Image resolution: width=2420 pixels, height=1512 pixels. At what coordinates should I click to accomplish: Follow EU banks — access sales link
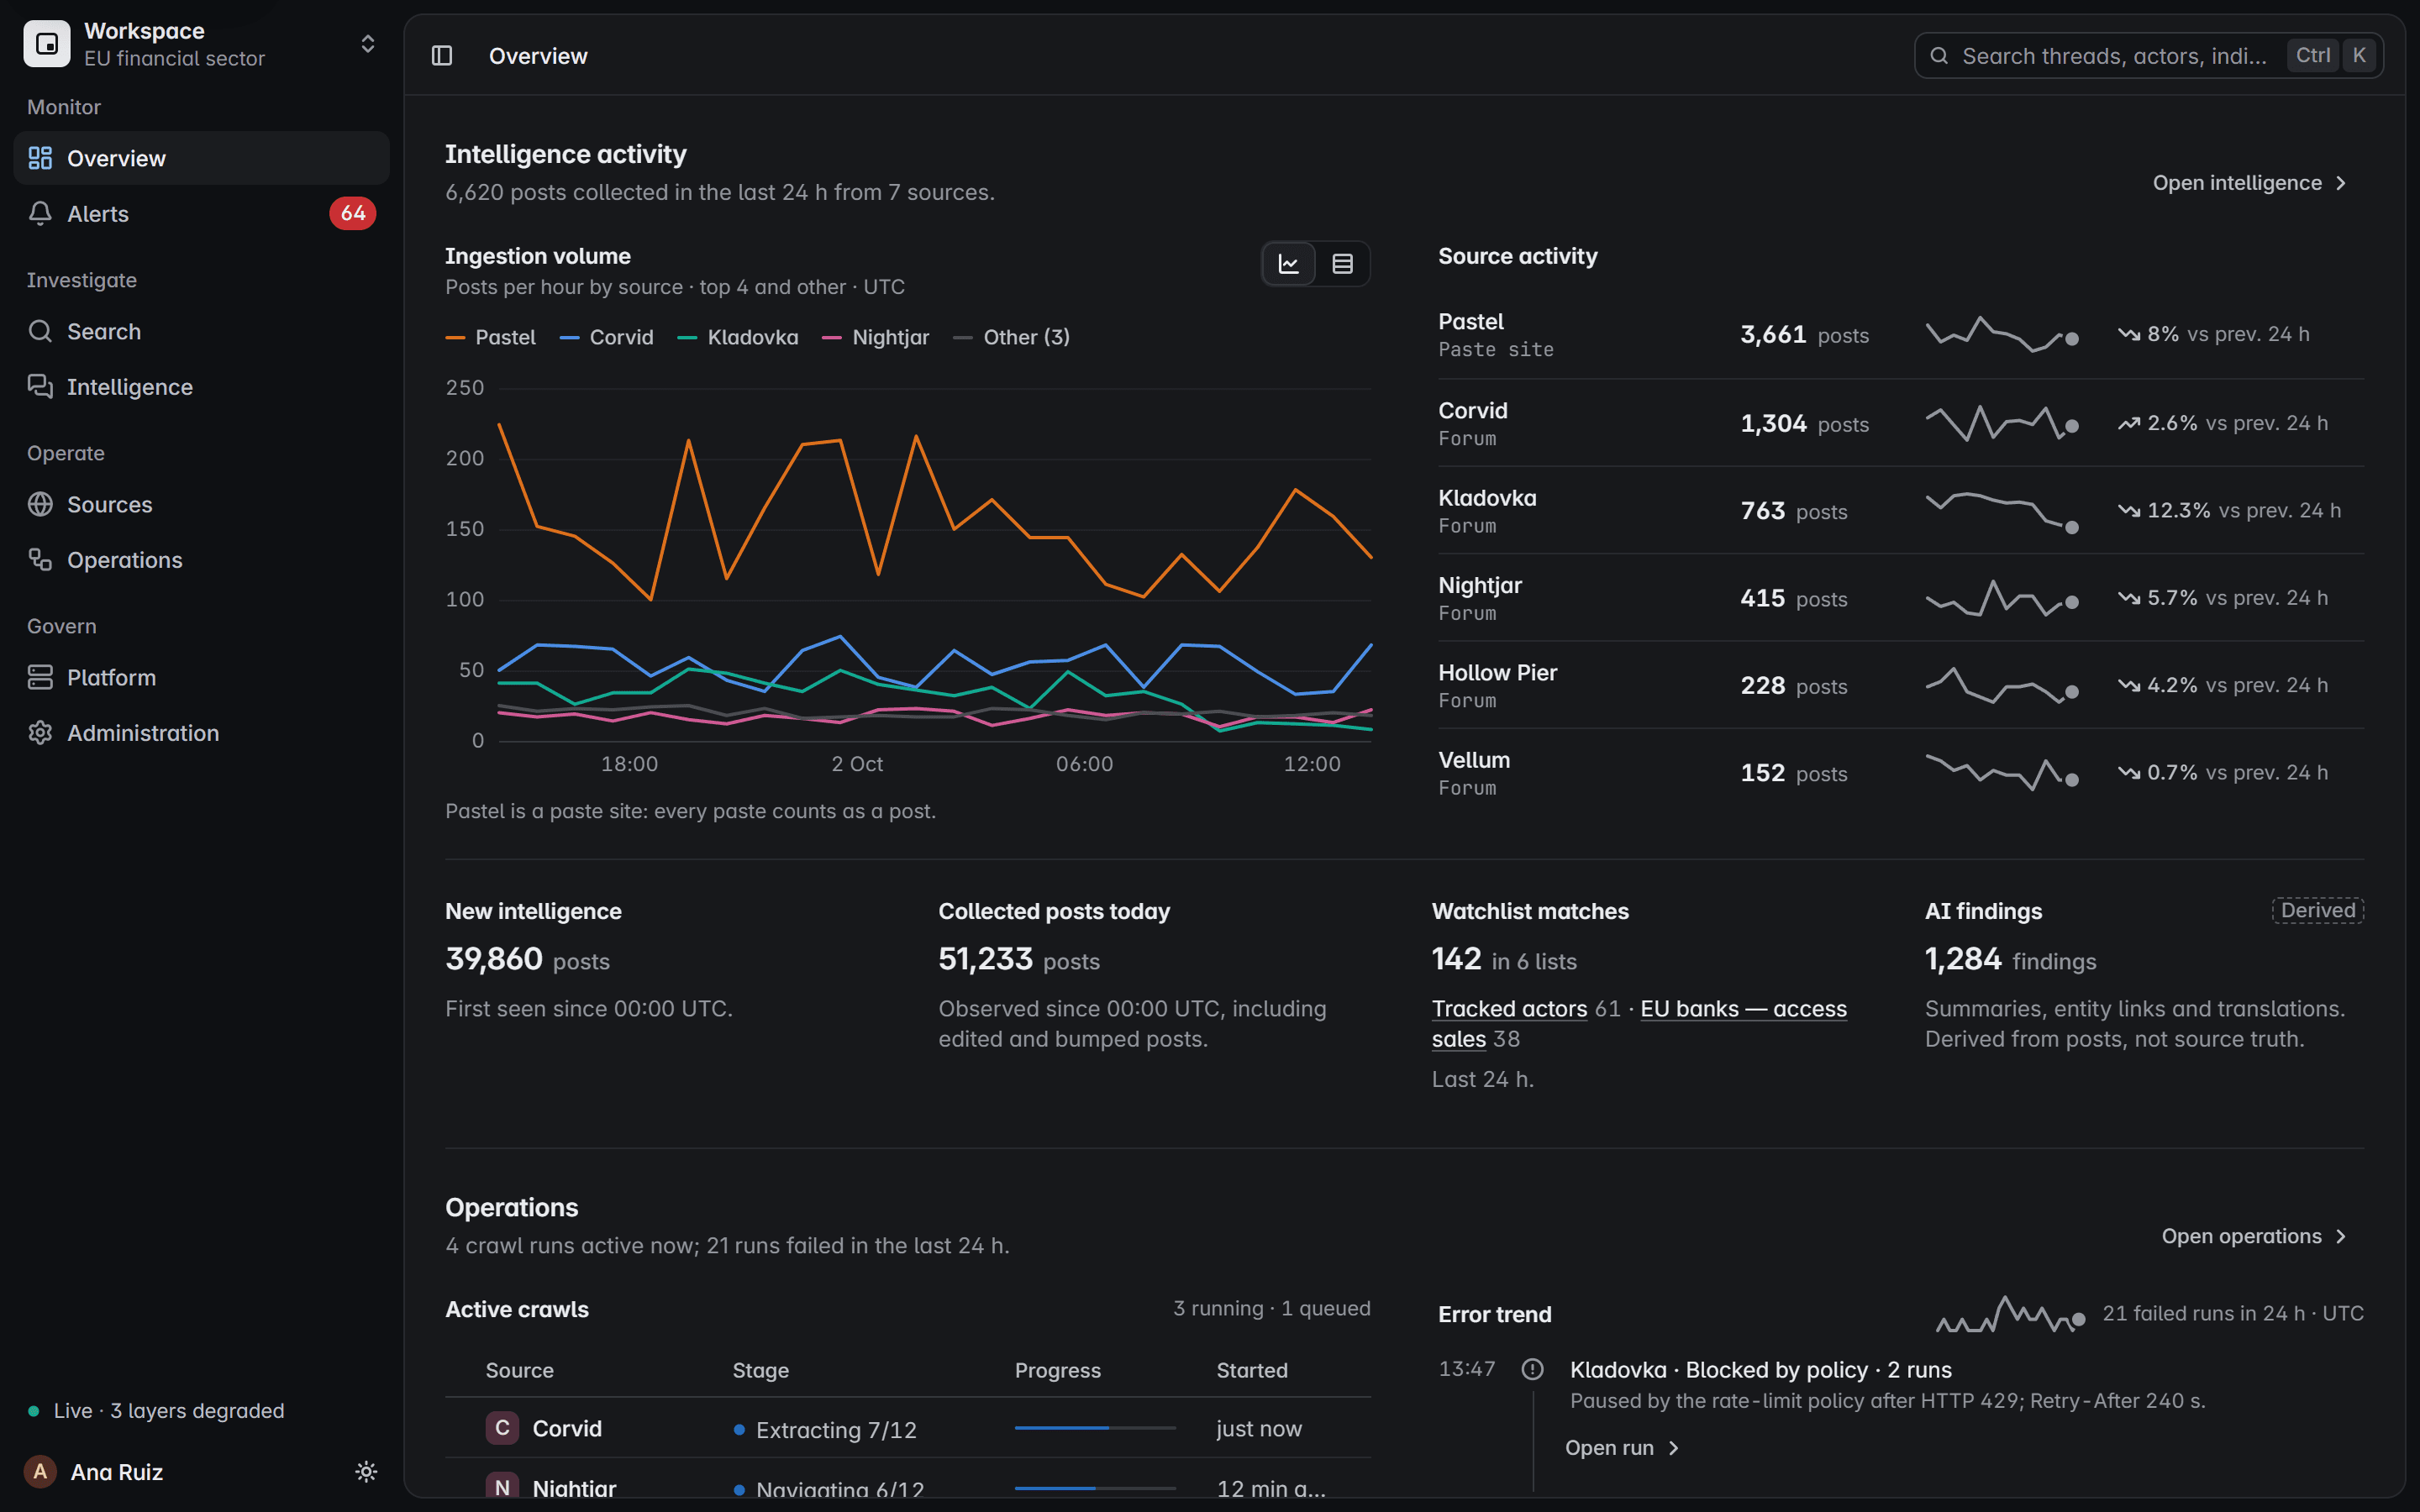(x=1639, y=1024)
